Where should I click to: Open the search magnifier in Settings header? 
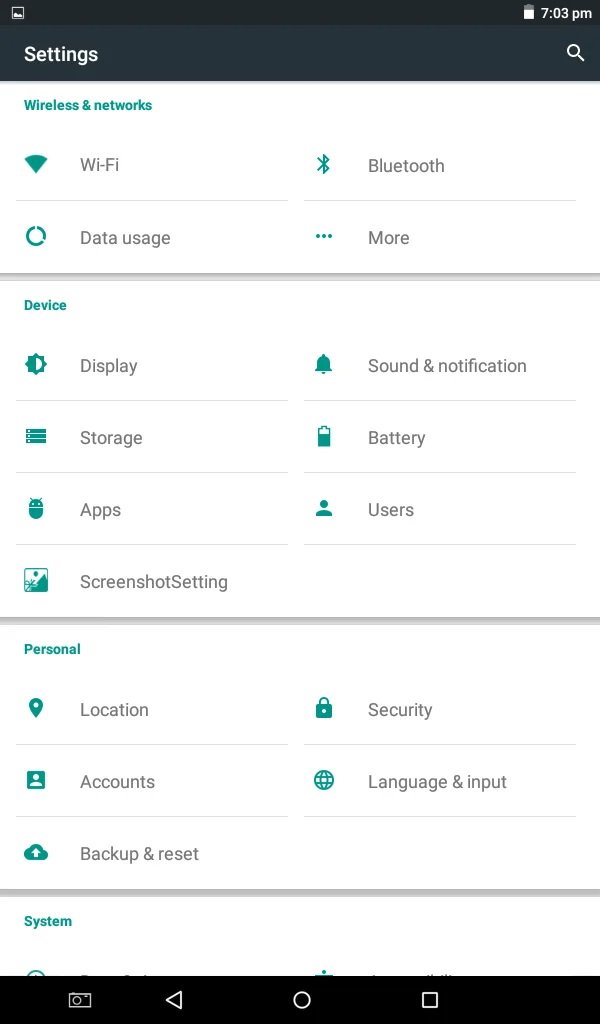click(x=575, y=53)
